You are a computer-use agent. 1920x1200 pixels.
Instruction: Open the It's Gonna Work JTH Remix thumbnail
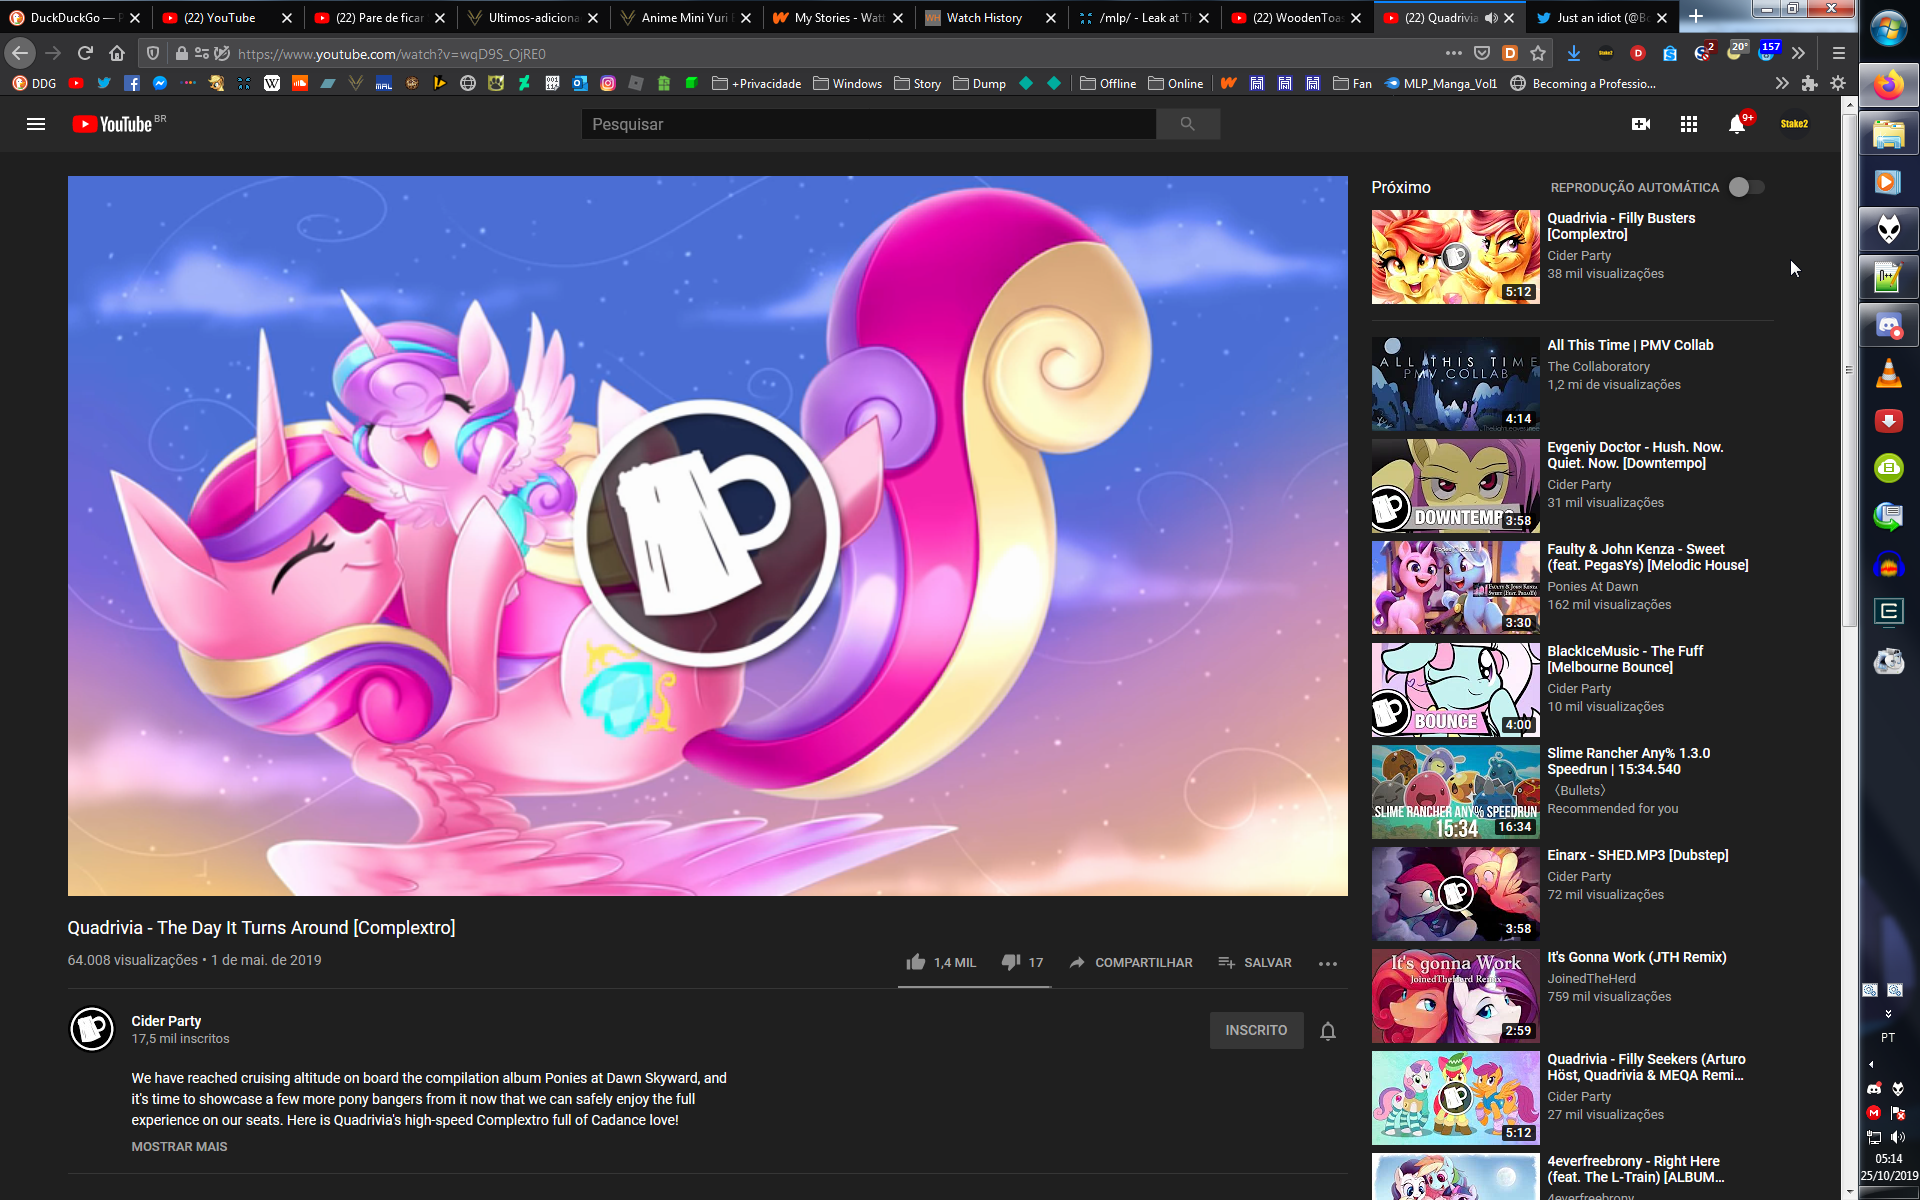pyautogui.click(x=1455, y=996)
